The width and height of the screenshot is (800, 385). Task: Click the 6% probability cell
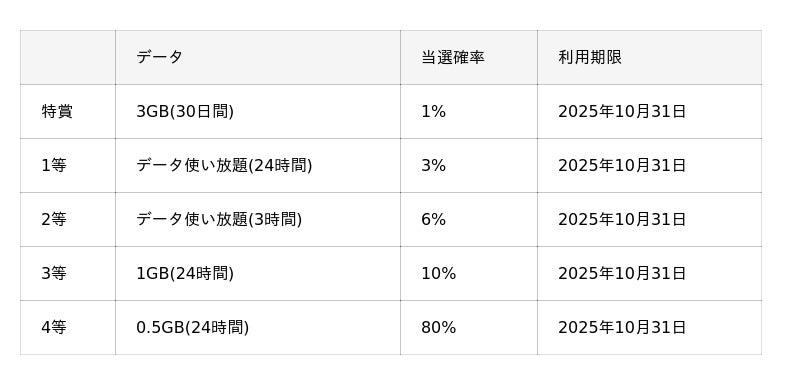tap(433, 219)
